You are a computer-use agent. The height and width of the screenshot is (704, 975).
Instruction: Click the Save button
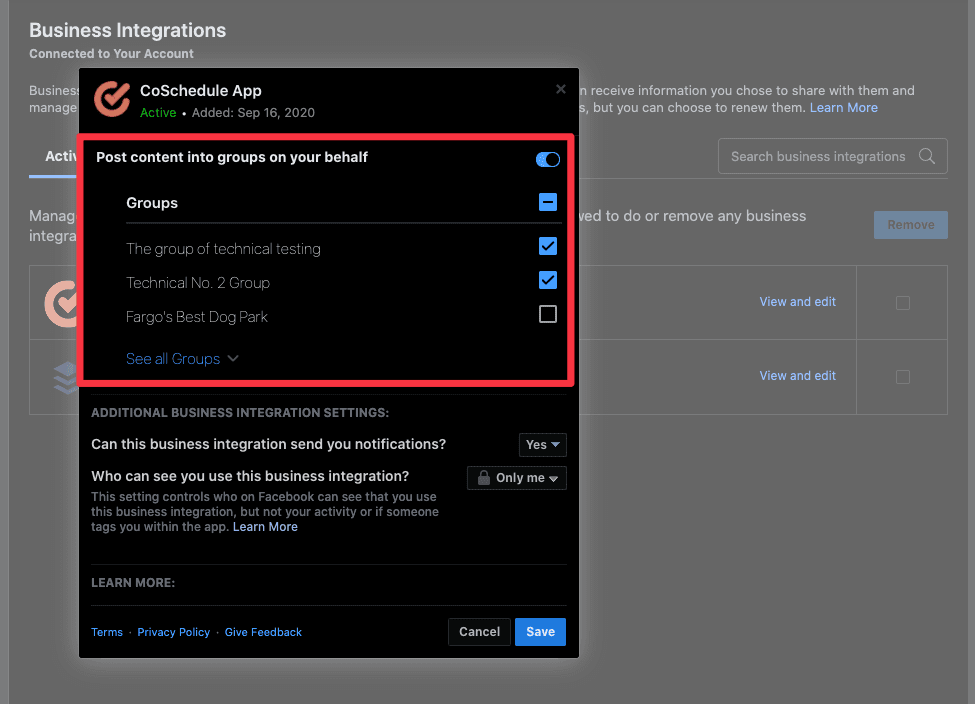click(540, 632)
